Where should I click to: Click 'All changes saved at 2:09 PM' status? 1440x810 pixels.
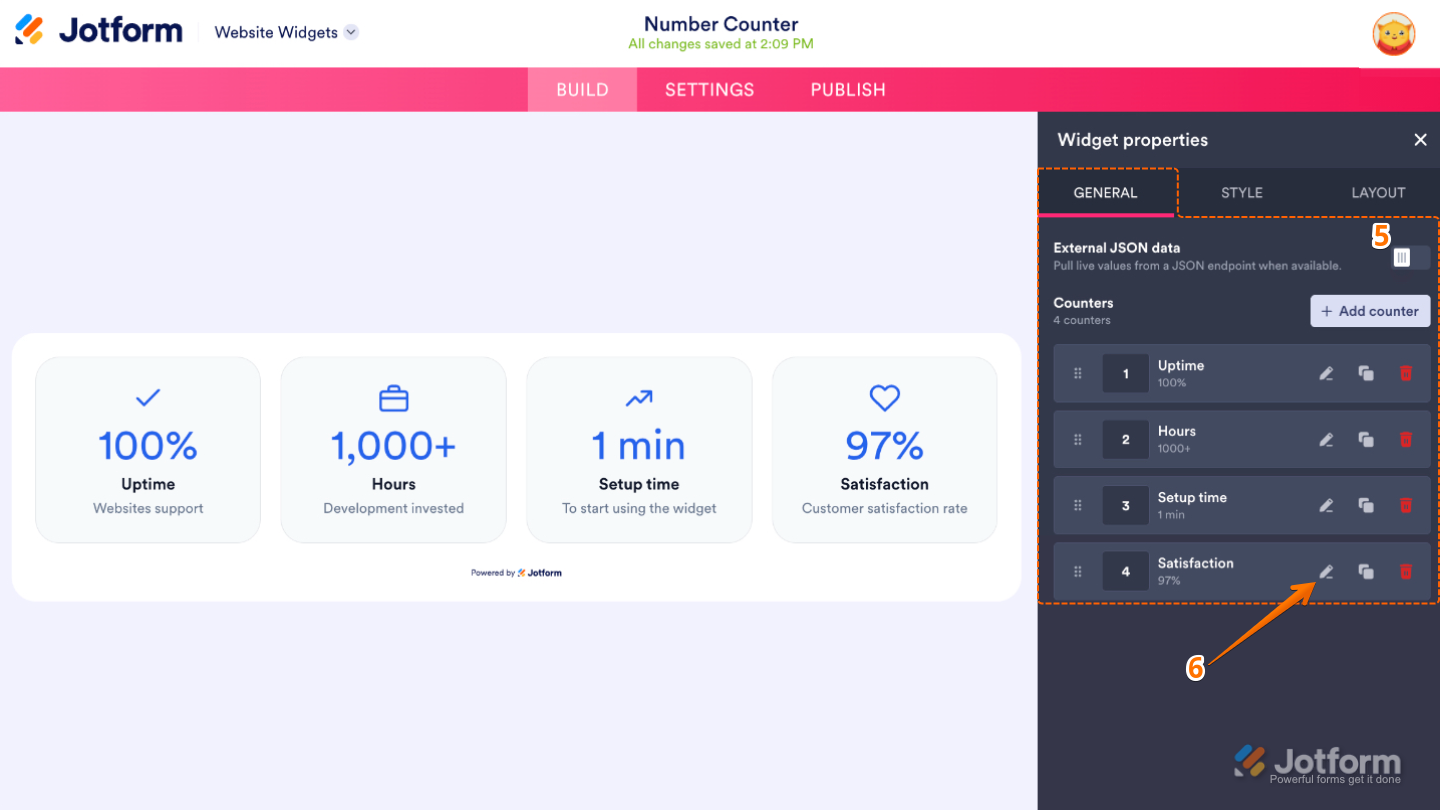point(721,44)
